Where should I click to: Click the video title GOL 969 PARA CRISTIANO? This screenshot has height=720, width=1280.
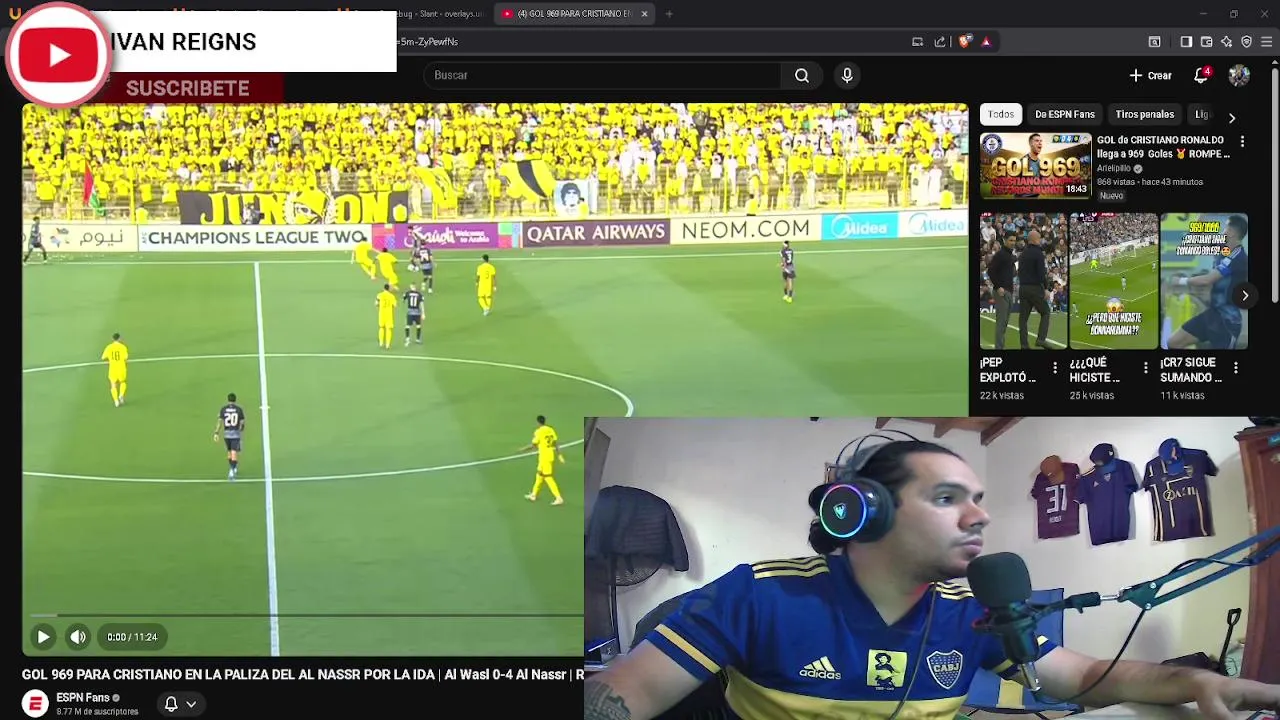[x=303, y=675]
